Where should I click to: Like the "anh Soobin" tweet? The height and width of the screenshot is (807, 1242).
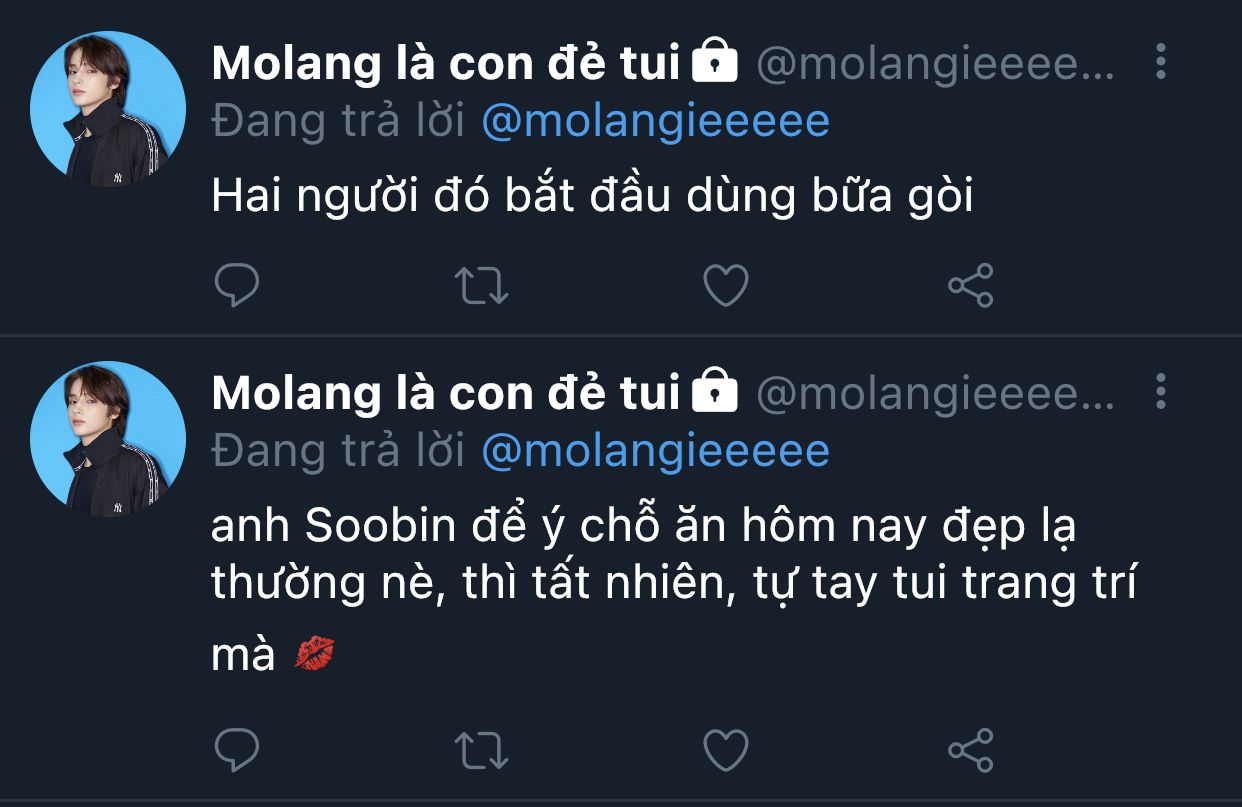pyautogui.click(x=726, y=749)
